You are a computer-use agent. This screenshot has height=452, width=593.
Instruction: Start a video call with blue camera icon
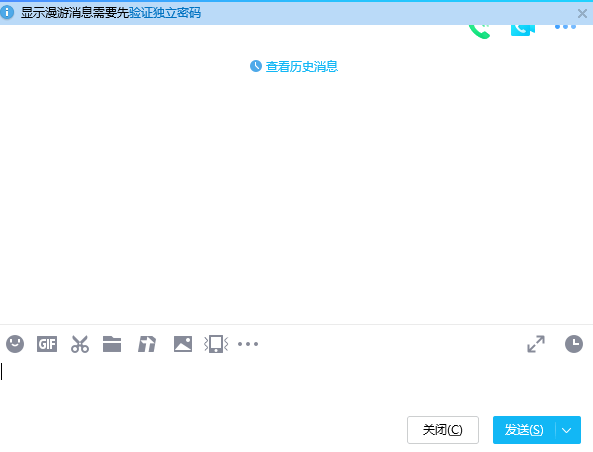[523, 30]
